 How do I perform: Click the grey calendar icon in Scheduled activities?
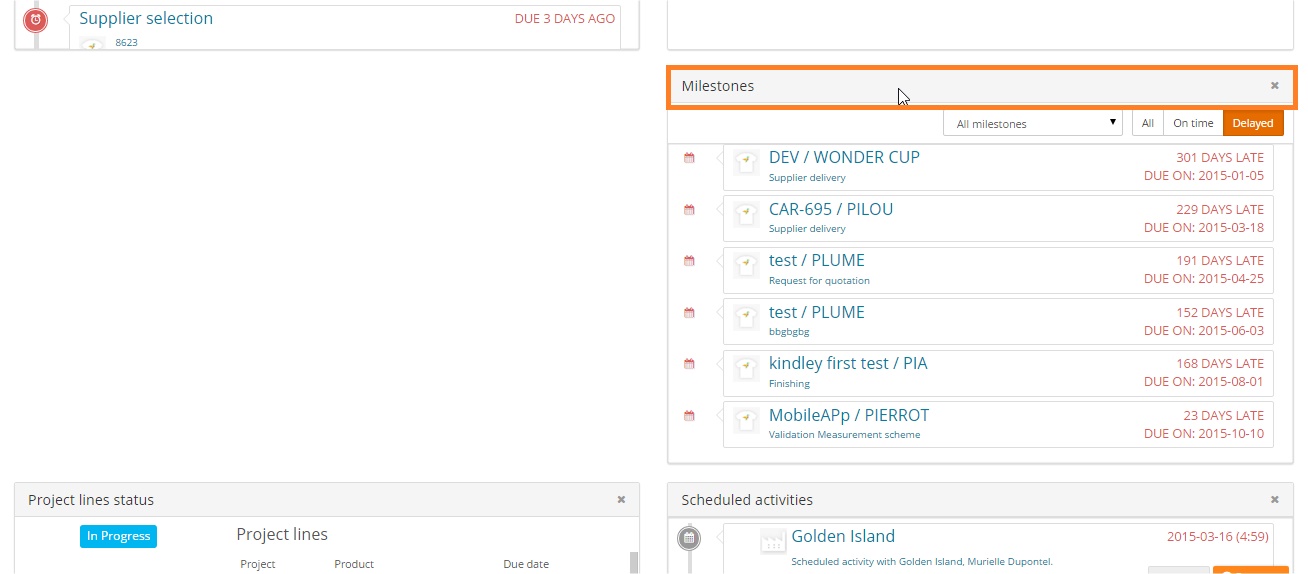tap(688, 538)
